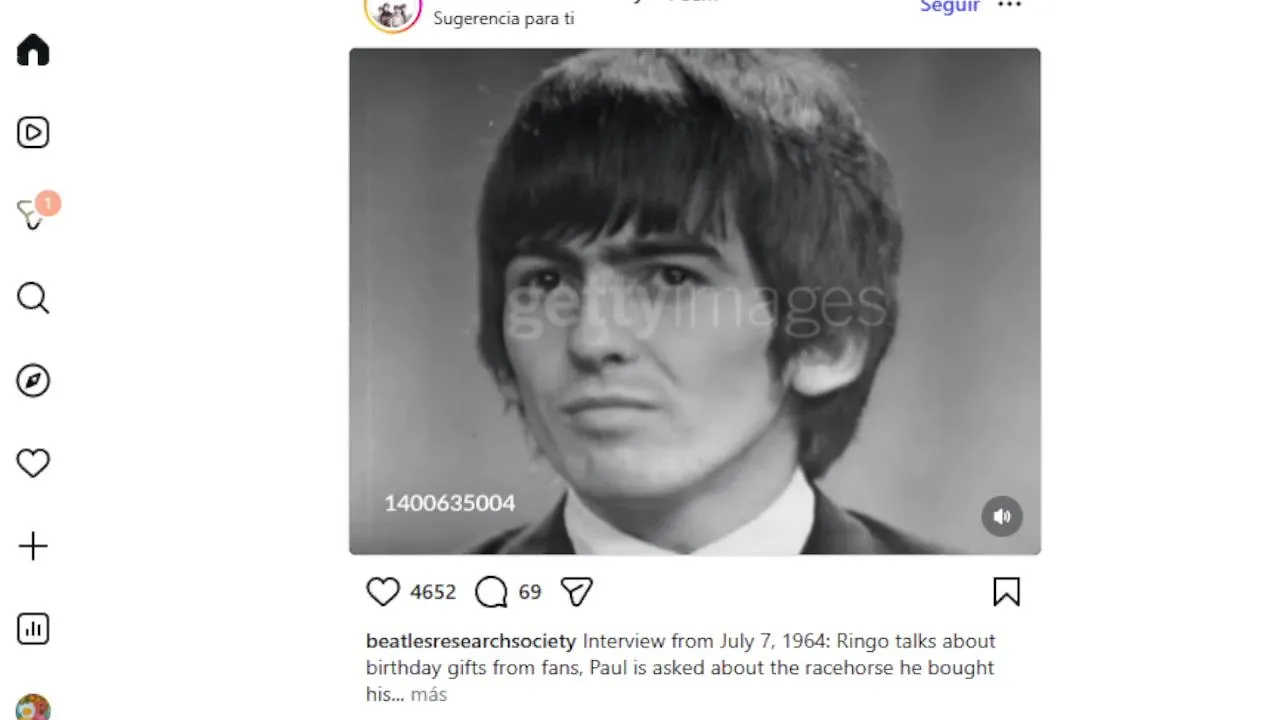Open post options three-dot menu
The width and height of the screenshot is (1280, 720).
tap(1010, 5)
